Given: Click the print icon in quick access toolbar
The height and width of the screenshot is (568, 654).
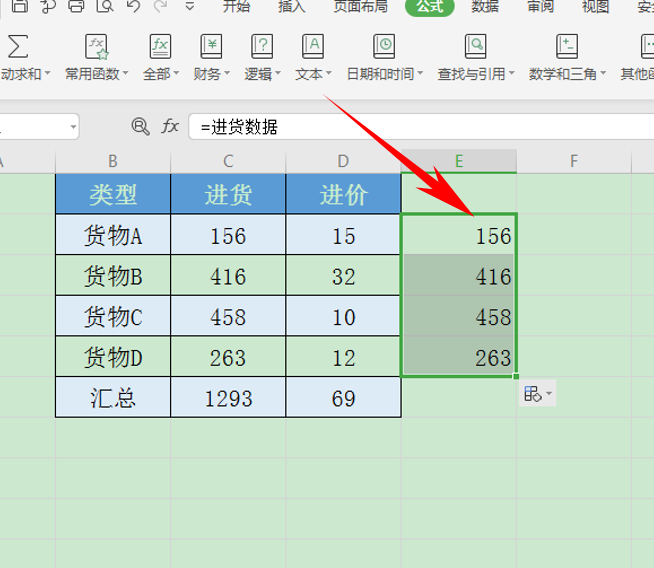Looking at the screenshot, I should [x=76, y=5].
